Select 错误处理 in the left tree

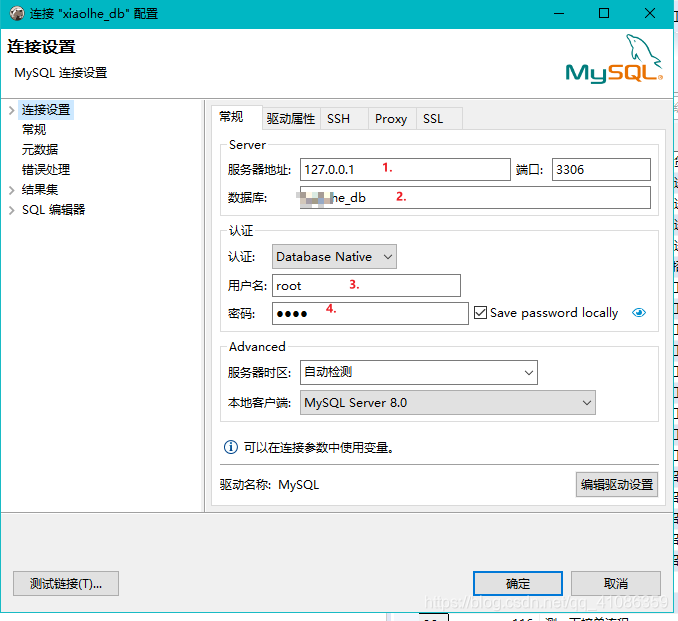[46, 170]
